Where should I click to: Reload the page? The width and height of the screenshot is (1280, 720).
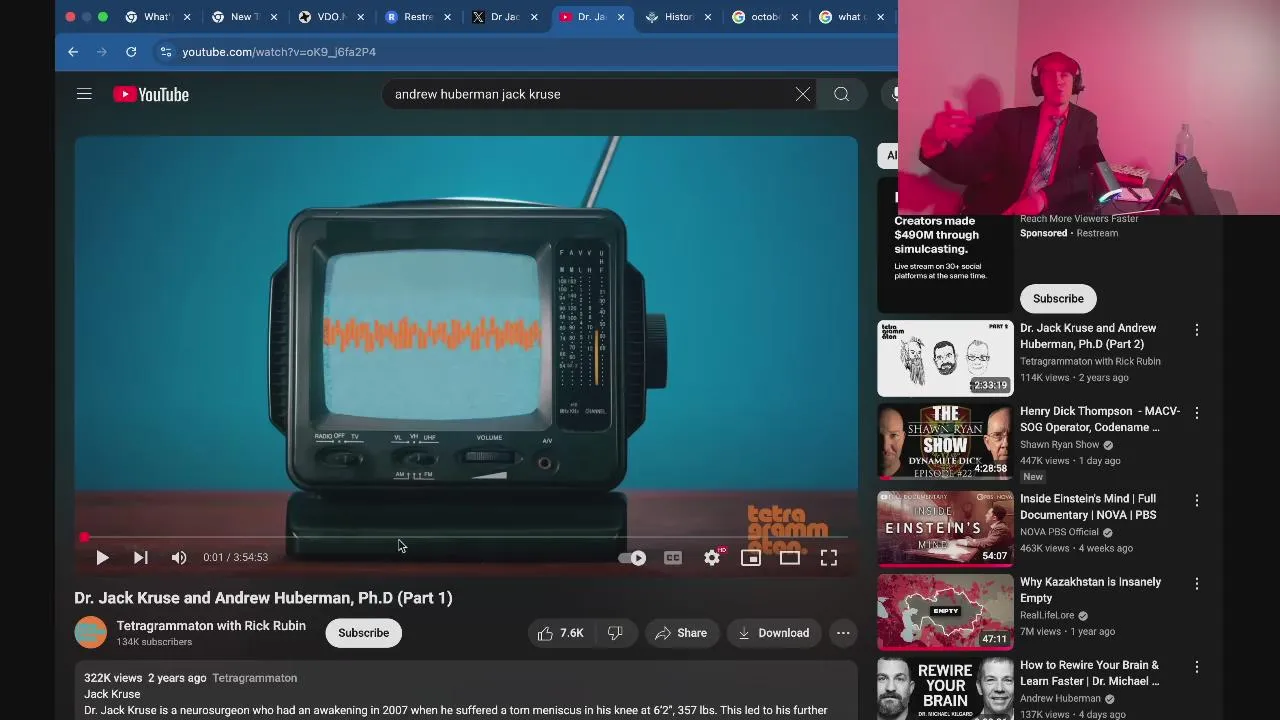pos(131,52)
